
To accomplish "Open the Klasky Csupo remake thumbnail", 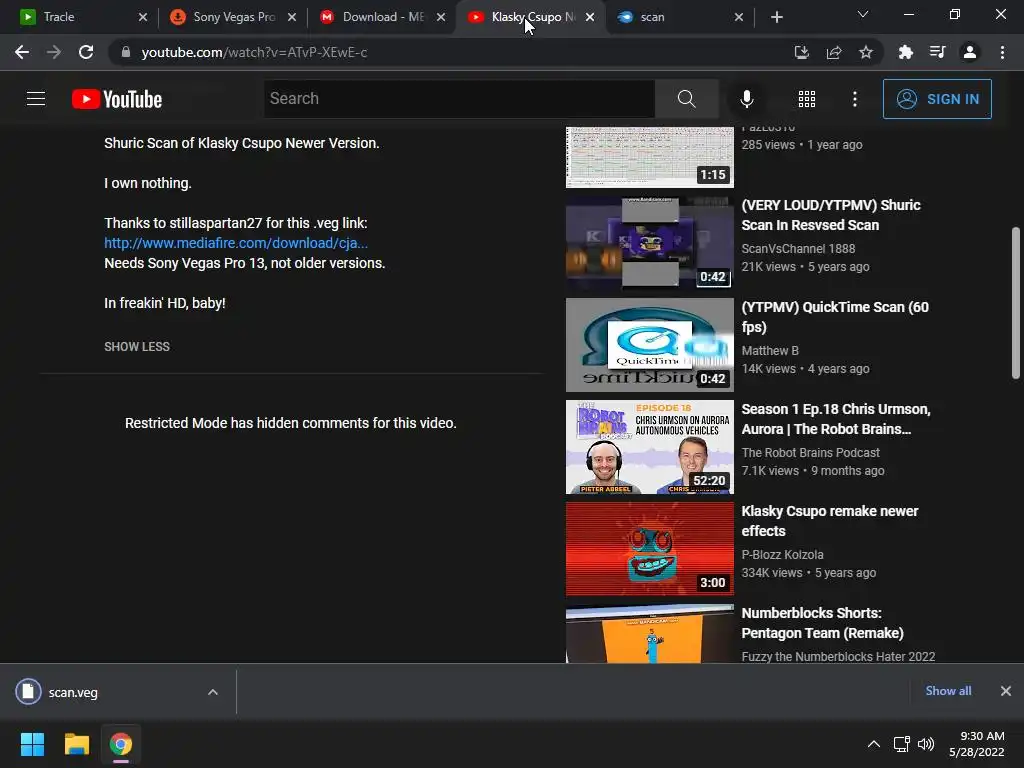I will coord(650,549).
